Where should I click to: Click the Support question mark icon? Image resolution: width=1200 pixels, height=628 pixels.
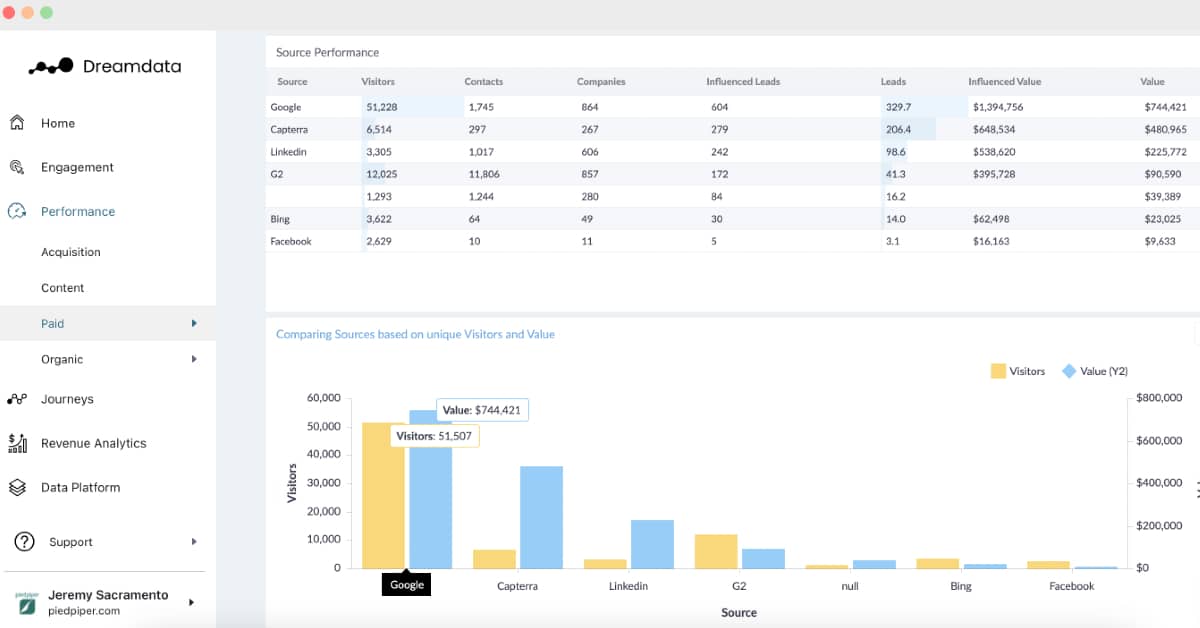[24, 541]
